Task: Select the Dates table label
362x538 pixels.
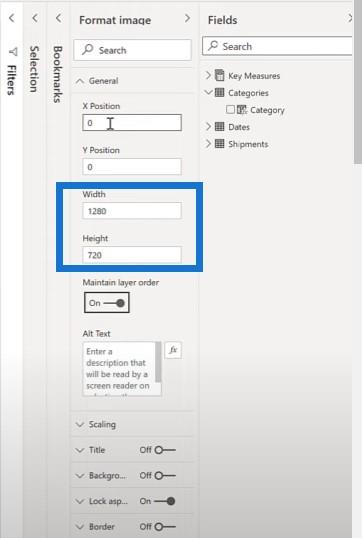Action: 239,127
